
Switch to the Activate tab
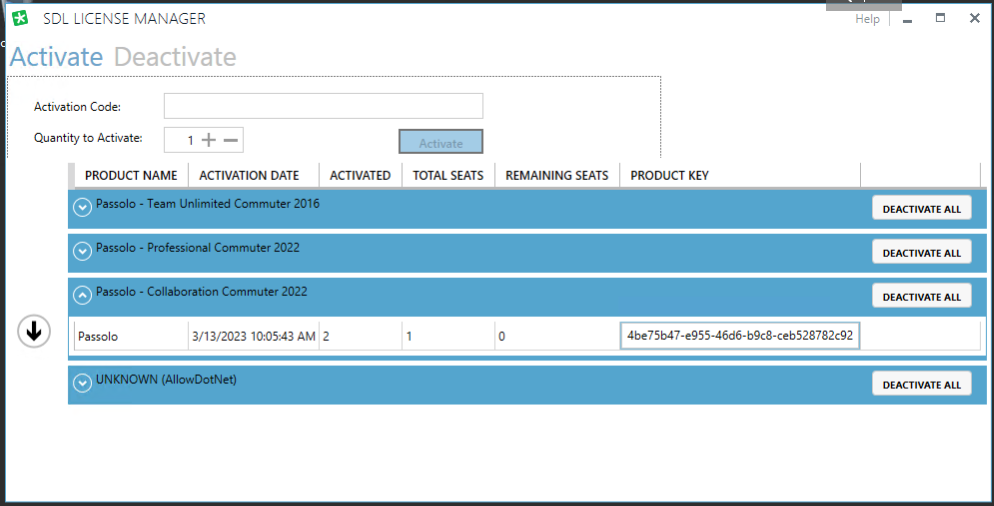[x=56, y=57]
